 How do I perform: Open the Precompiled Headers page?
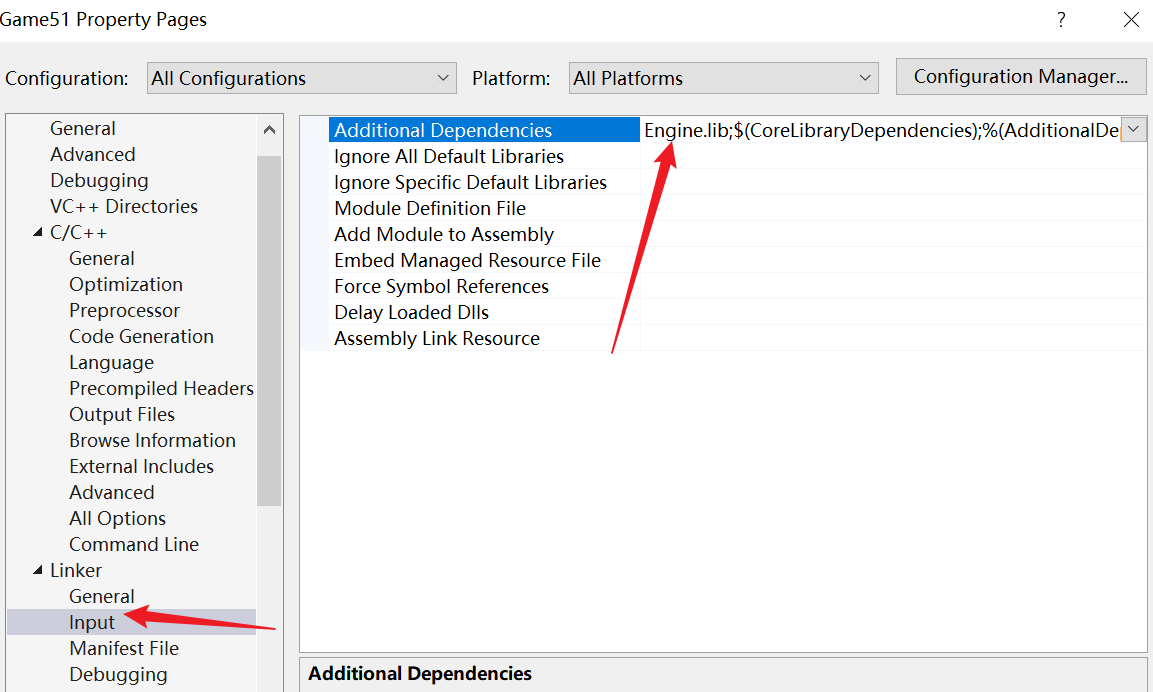pyautogui.click(x=161, y=388)
